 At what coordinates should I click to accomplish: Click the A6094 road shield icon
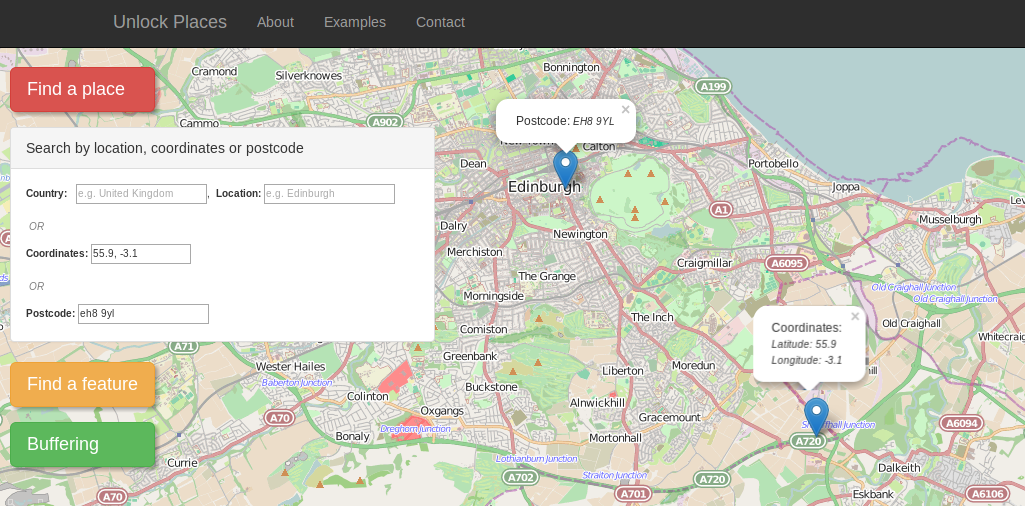pos(961,424)
